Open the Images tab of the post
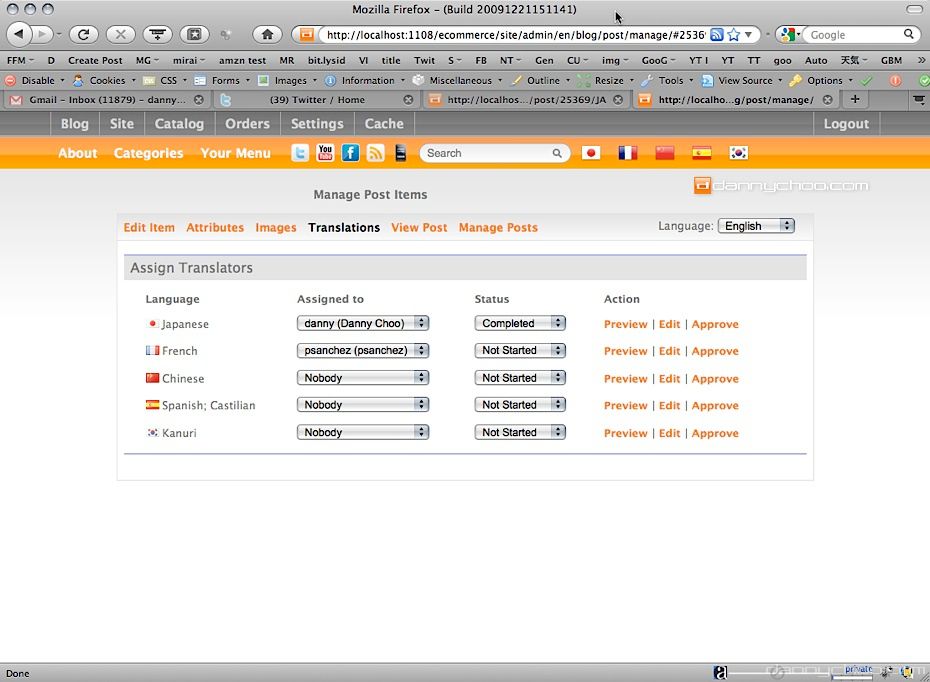 (275, 228)
